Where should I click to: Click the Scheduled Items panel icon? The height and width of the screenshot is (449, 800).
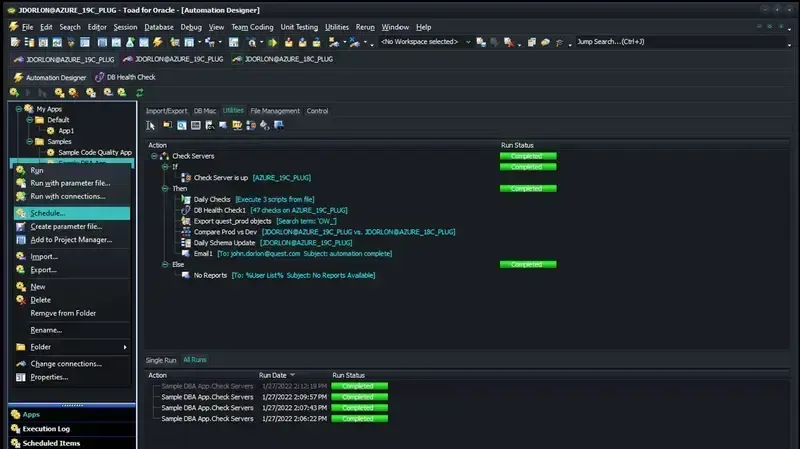tap(16, 443)
